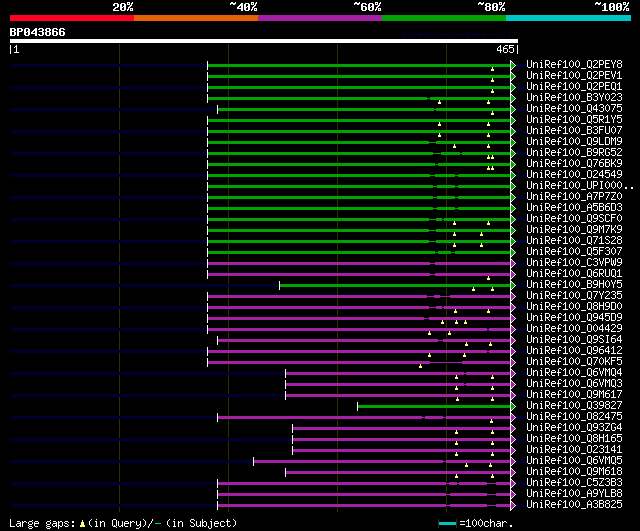Click the UniRef100_Q9M617 label
Image resolution: width=640 pixels, height=531 pixels.
point(574,395)
